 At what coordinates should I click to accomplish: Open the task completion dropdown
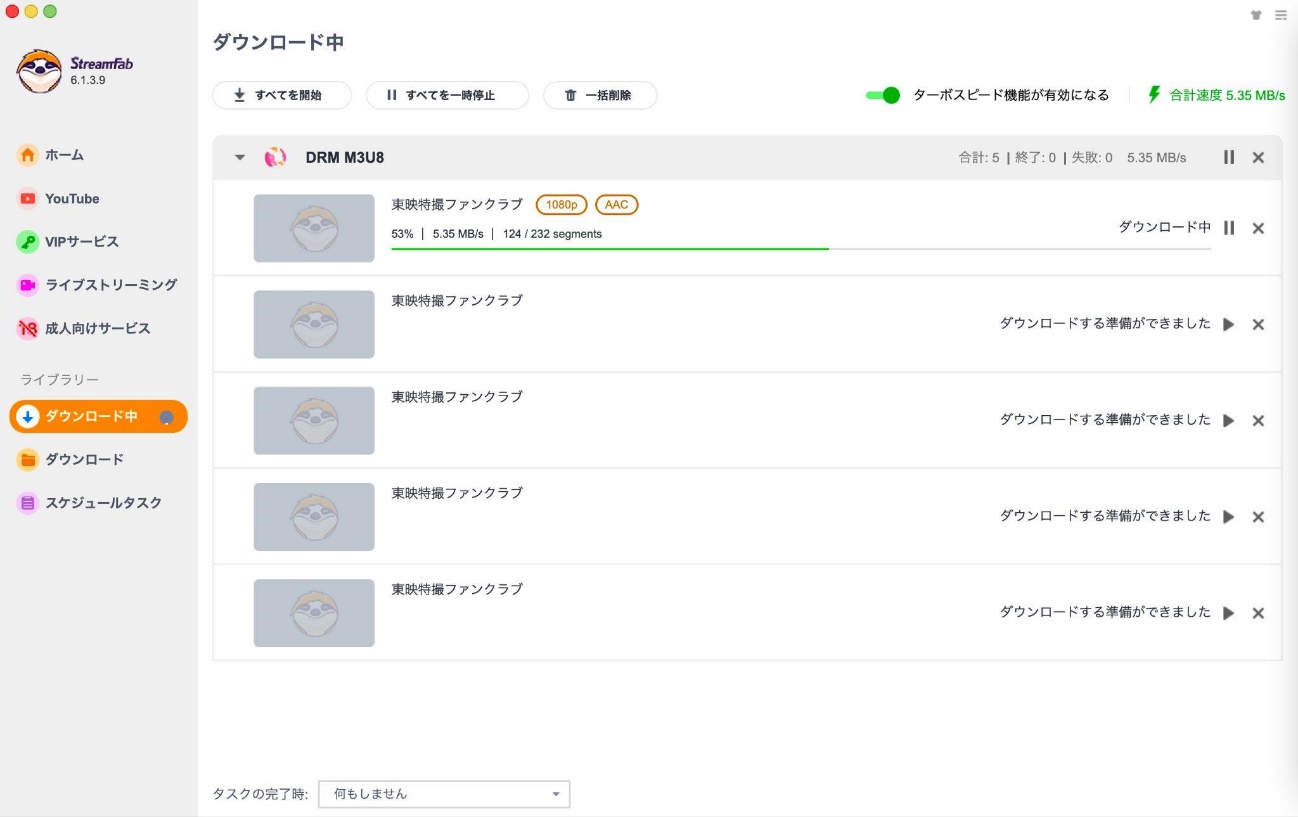point(444,794)
